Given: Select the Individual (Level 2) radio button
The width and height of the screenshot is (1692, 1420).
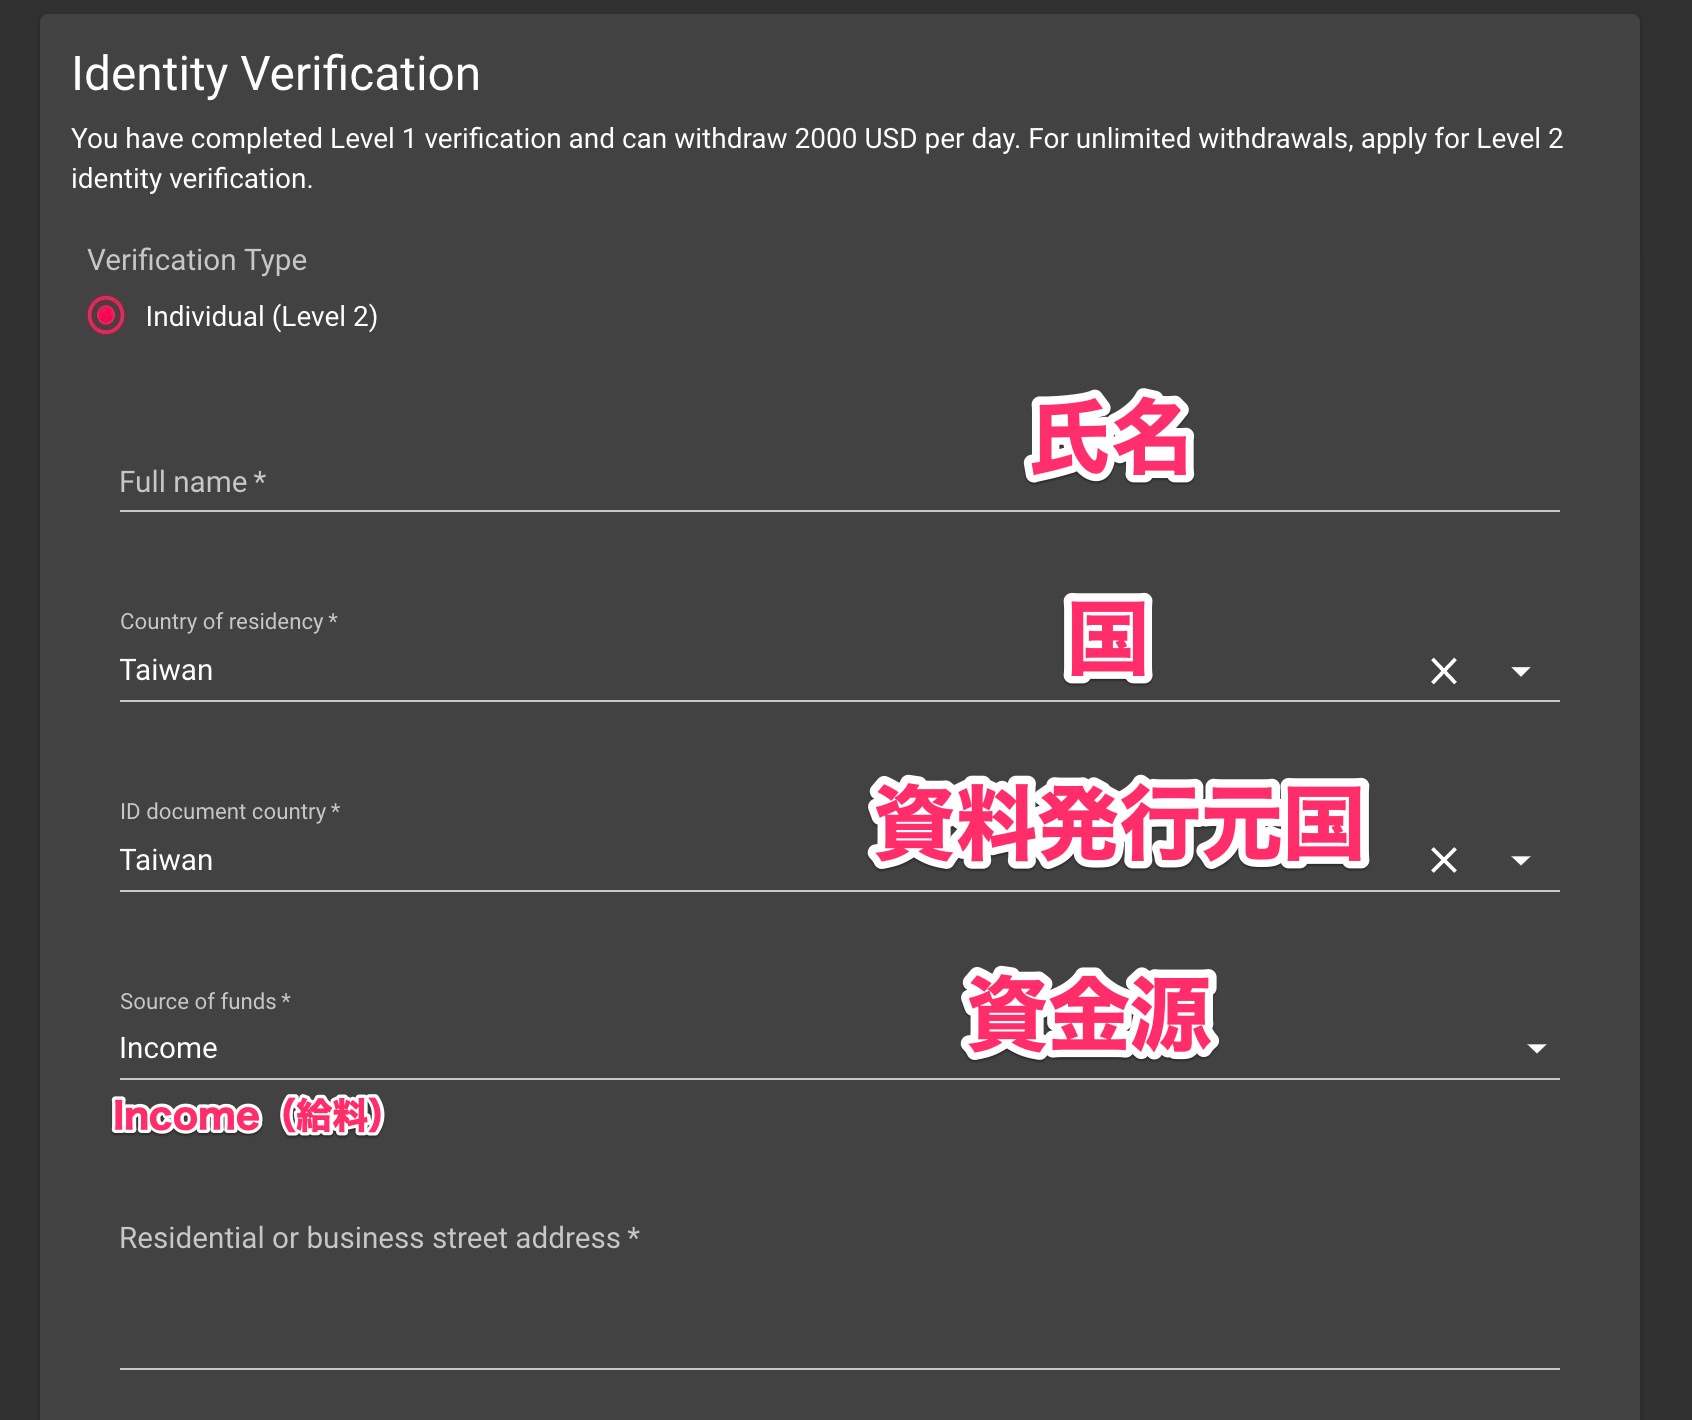Looking at the screenshot, I should tap(106, 316).
